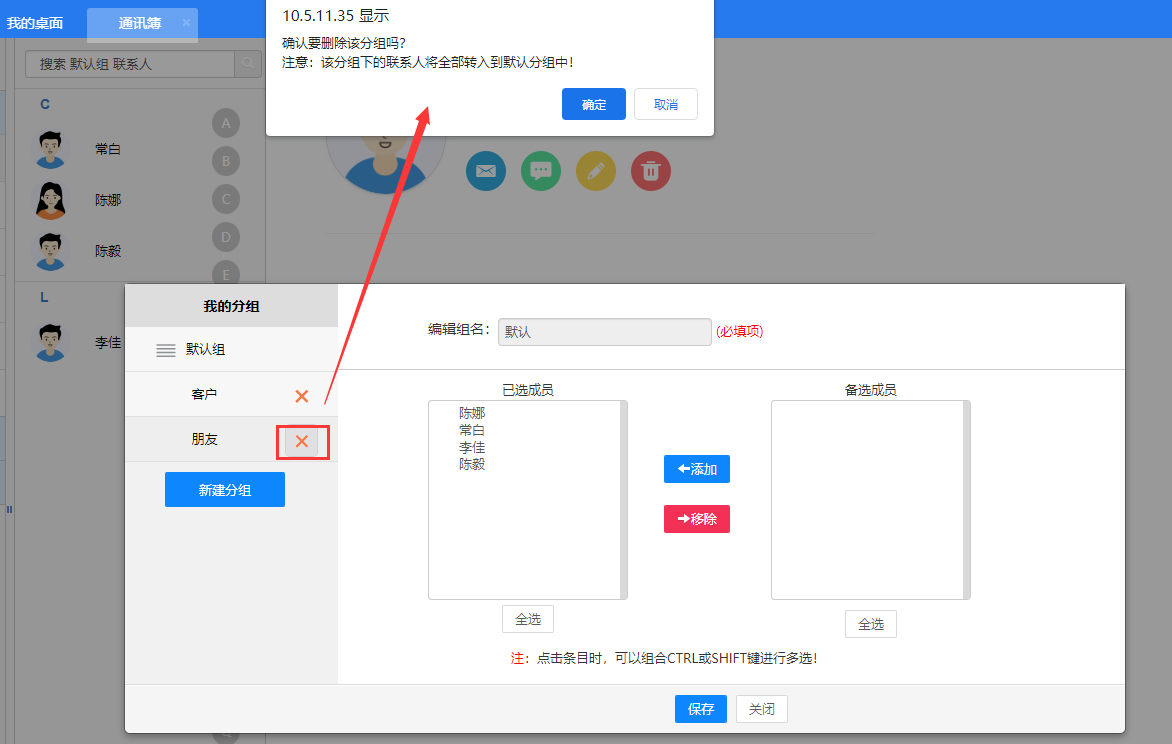Delete the 朋友 group with X icon
This screenshot has width=1172, height=744.
[302, 441]
